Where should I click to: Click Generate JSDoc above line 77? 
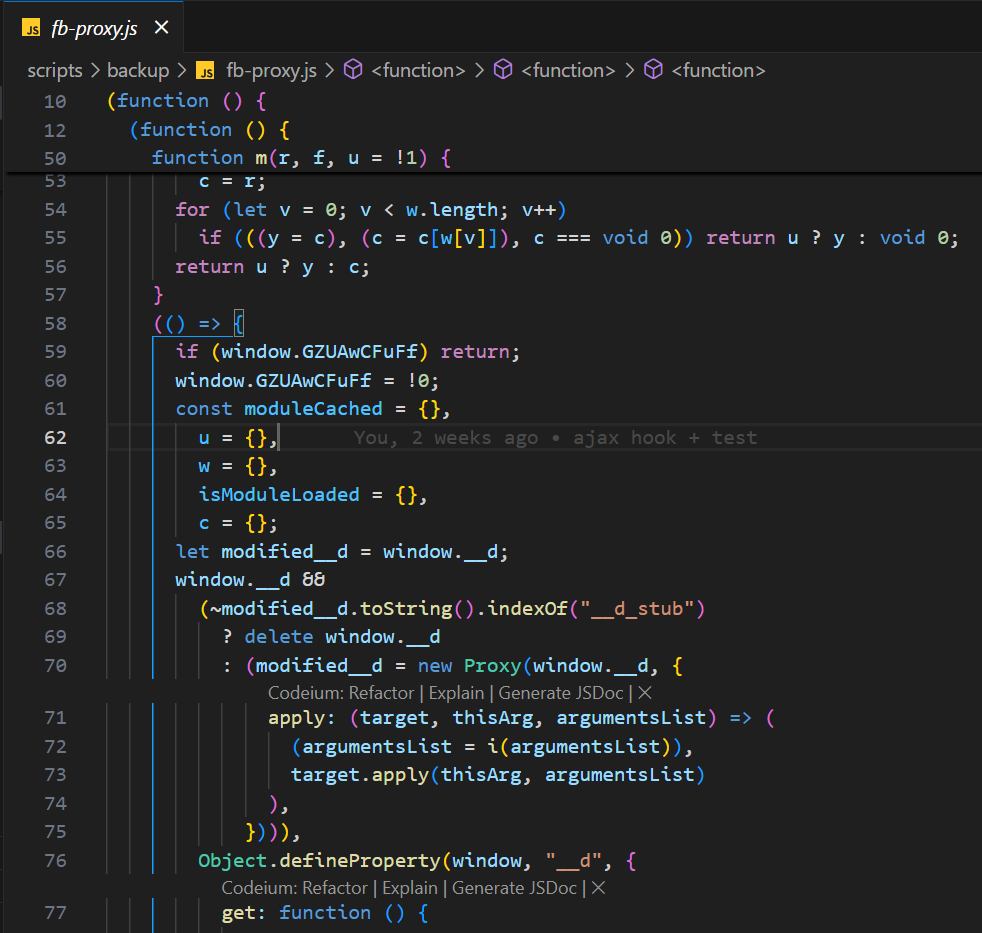(514, 888)
